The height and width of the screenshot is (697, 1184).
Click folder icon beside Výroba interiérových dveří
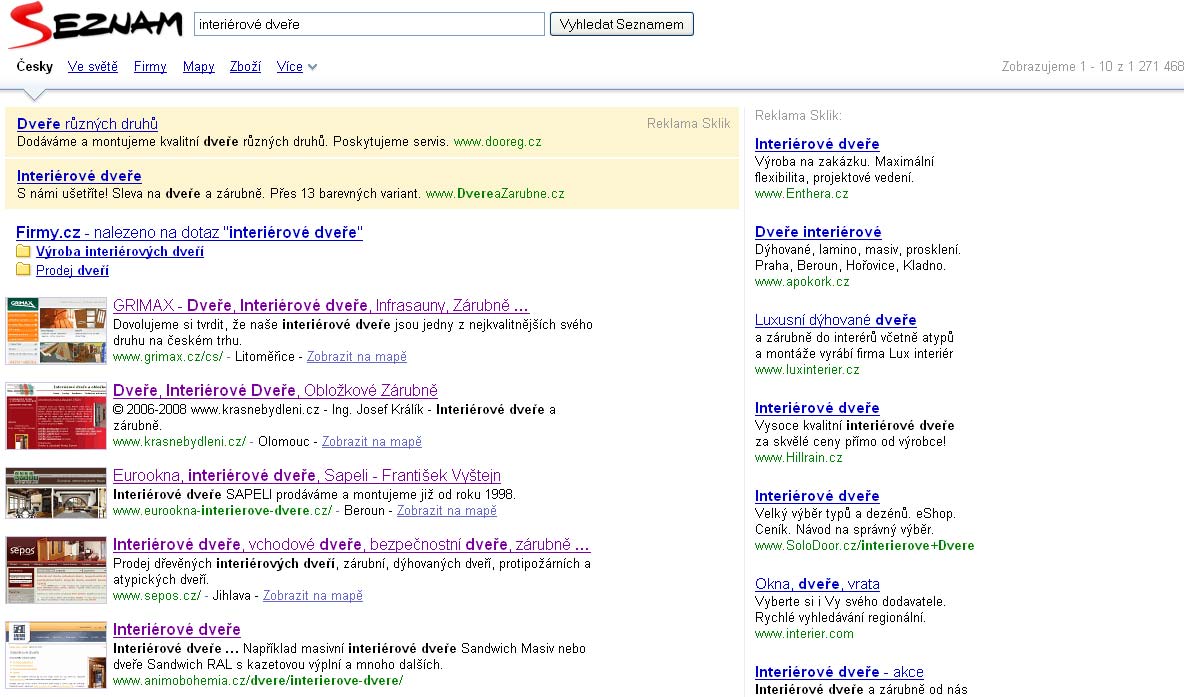(23, 251)
